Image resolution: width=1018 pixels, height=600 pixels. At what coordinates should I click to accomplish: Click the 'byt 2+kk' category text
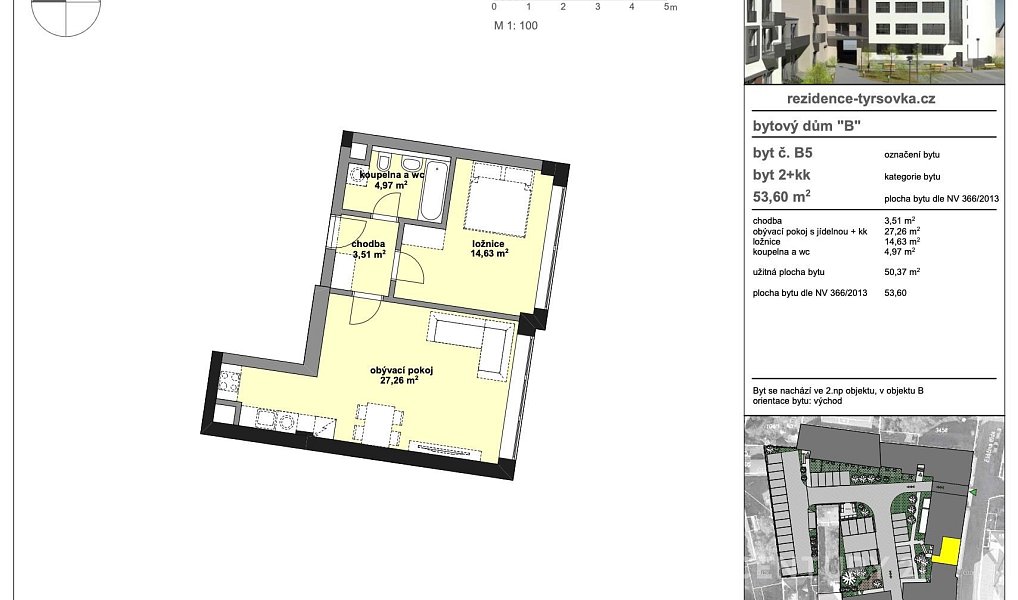pyautogui.click(x=782, y=175)
